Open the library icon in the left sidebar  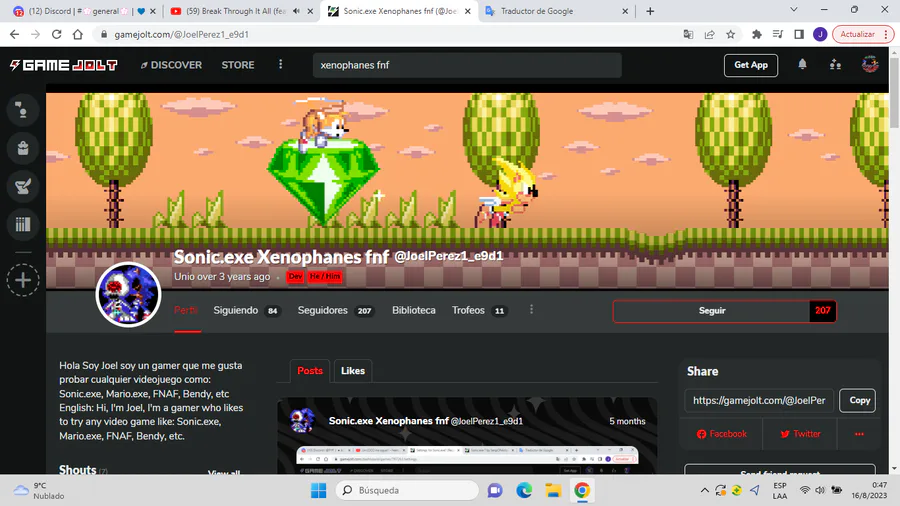point(23,224)
